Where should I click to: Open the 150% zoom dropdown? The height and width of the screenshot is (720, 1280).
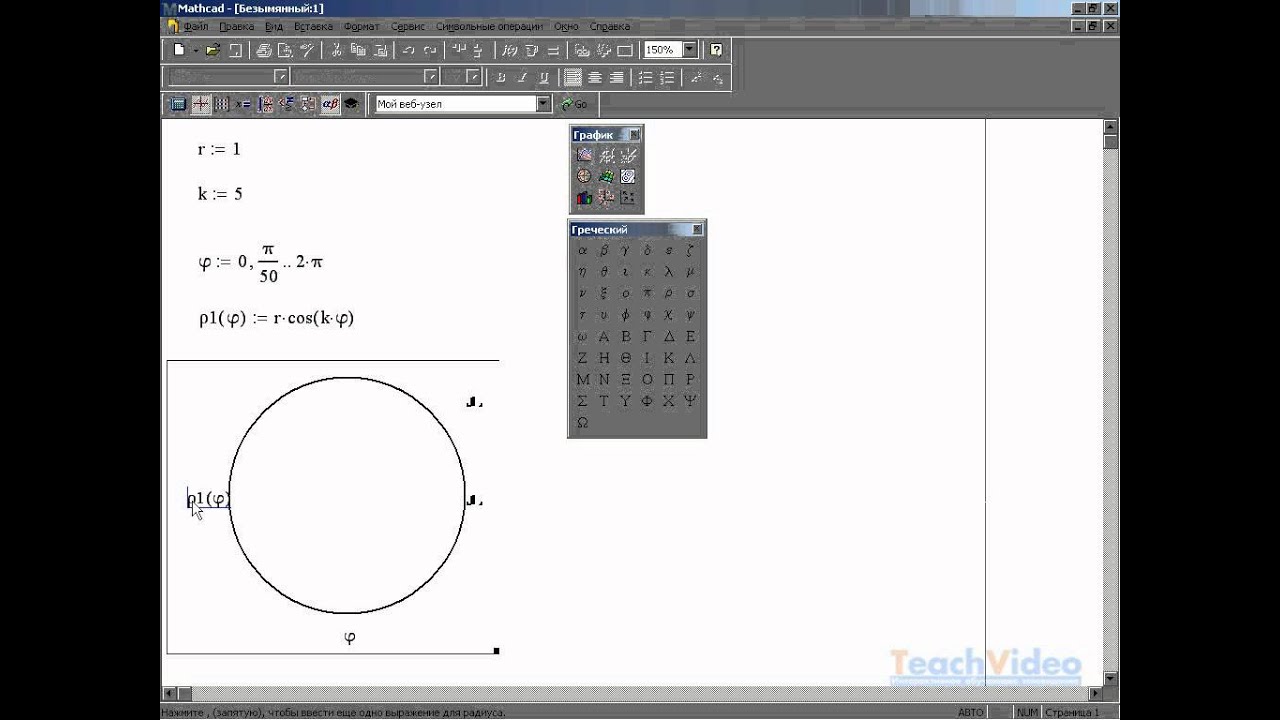(689, 50)
